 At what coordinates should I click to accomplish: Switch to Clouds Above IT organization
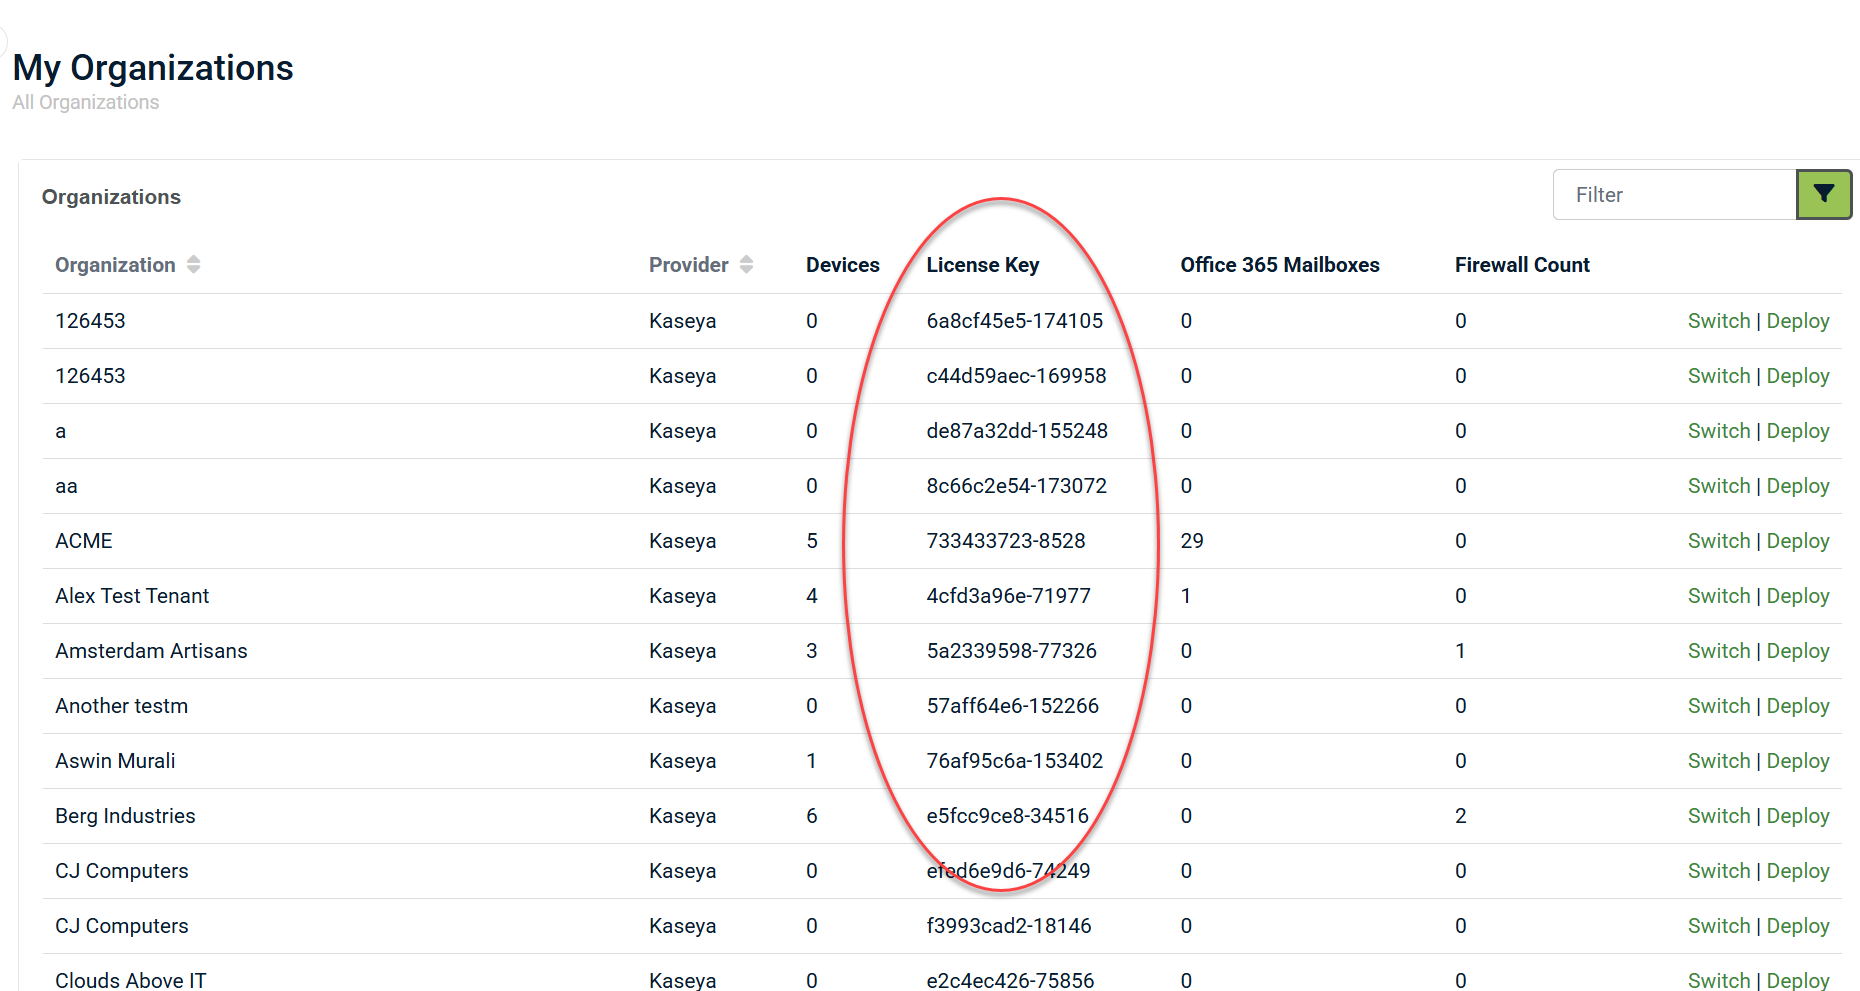(x=1718, y=979)
